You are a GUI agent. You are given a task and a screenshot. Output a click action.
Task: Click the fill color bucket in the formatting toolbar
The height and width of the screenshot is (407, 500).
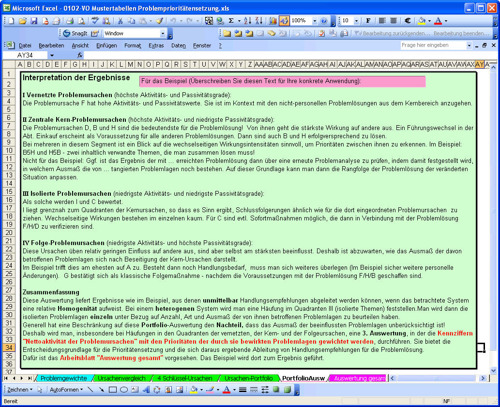pyautogui.click(x=422, y=21)
